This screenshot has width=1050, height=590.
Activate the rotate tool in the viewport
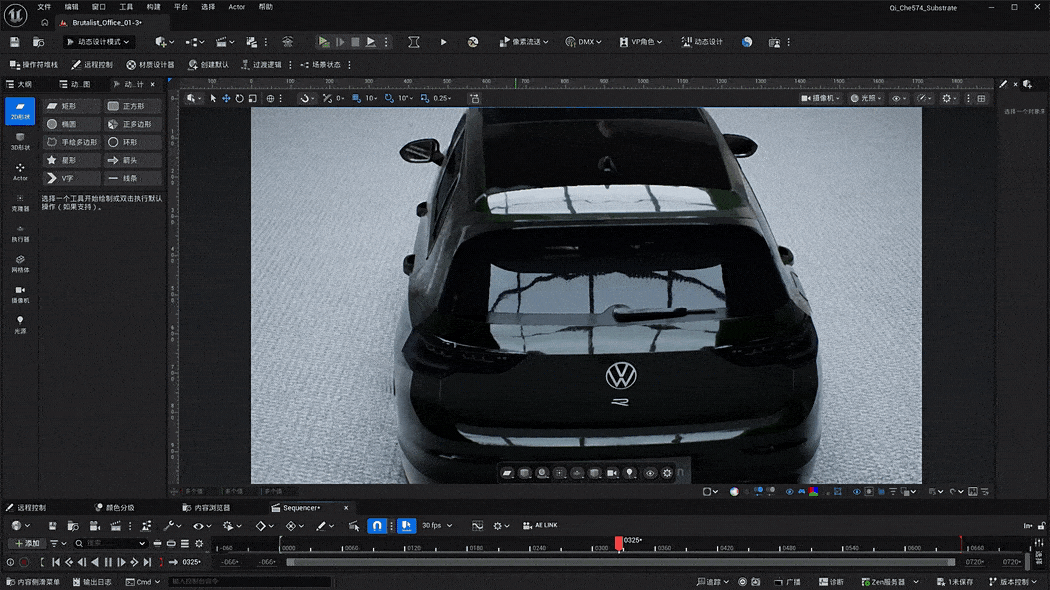239,98
